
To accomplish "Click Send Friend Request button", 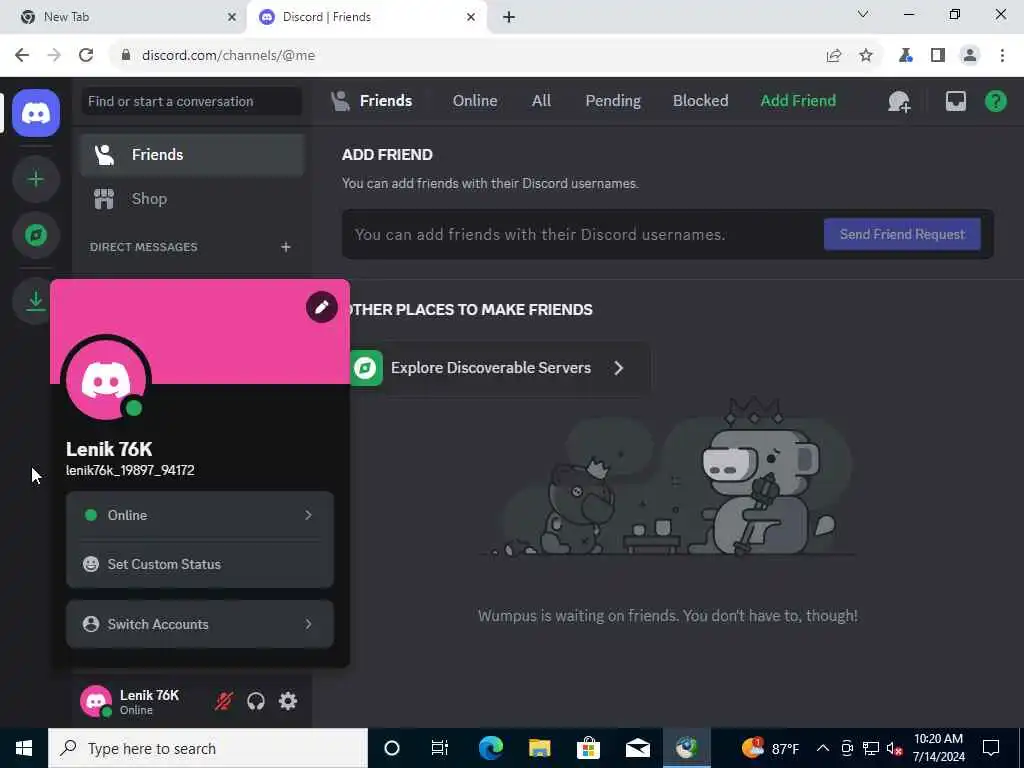I will [x=902, y=234].
